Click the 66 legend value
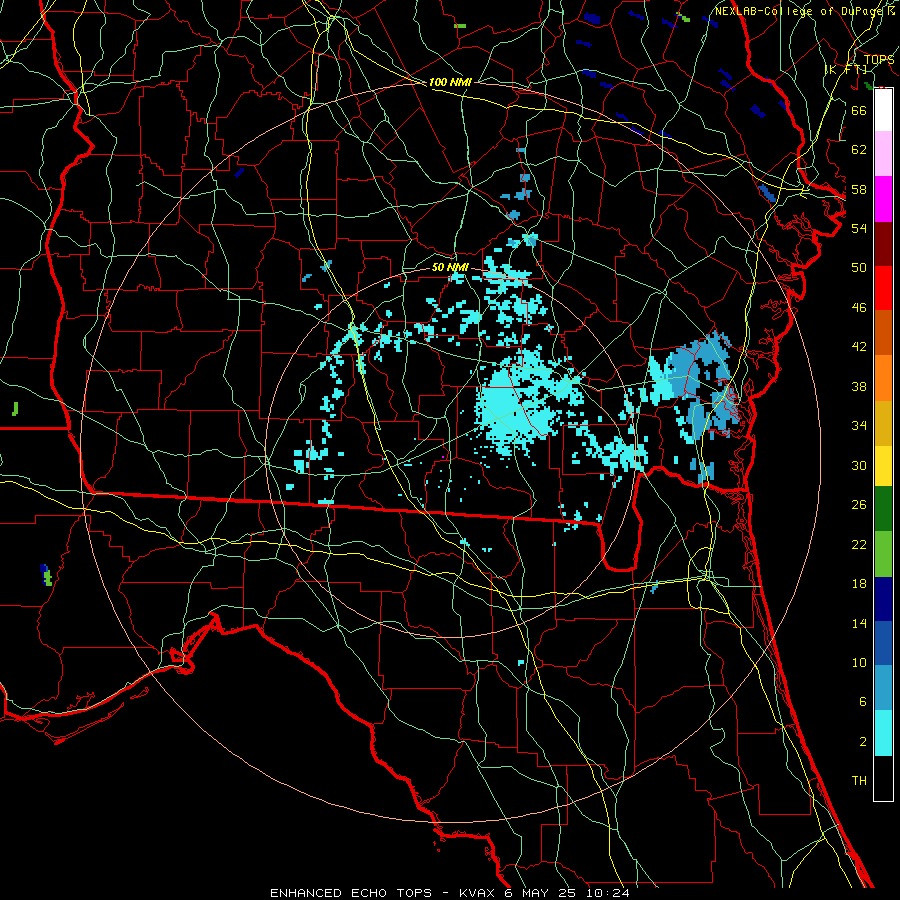The height and width of the screenshot is (900, 900). point(859,110)
